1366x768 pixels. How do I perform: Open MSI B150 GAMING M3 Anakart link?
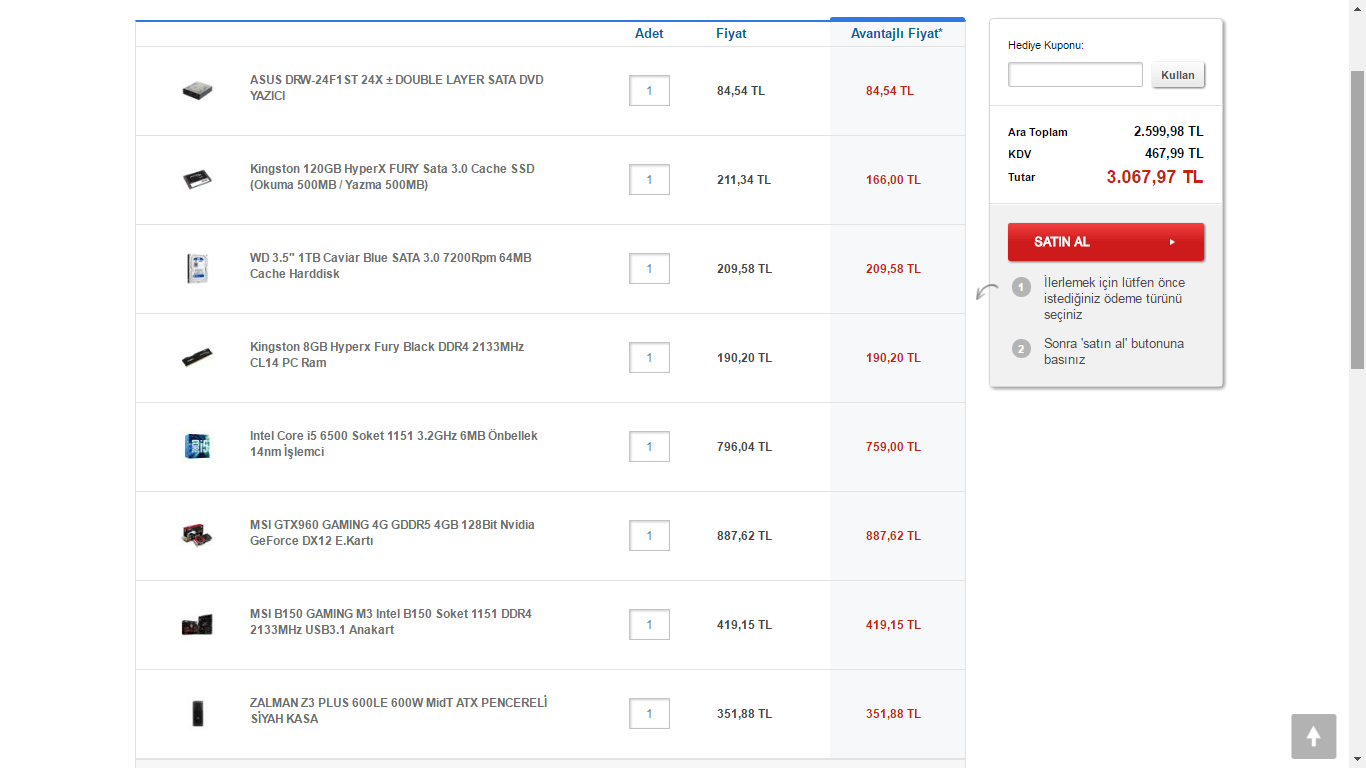pos(391,622)
